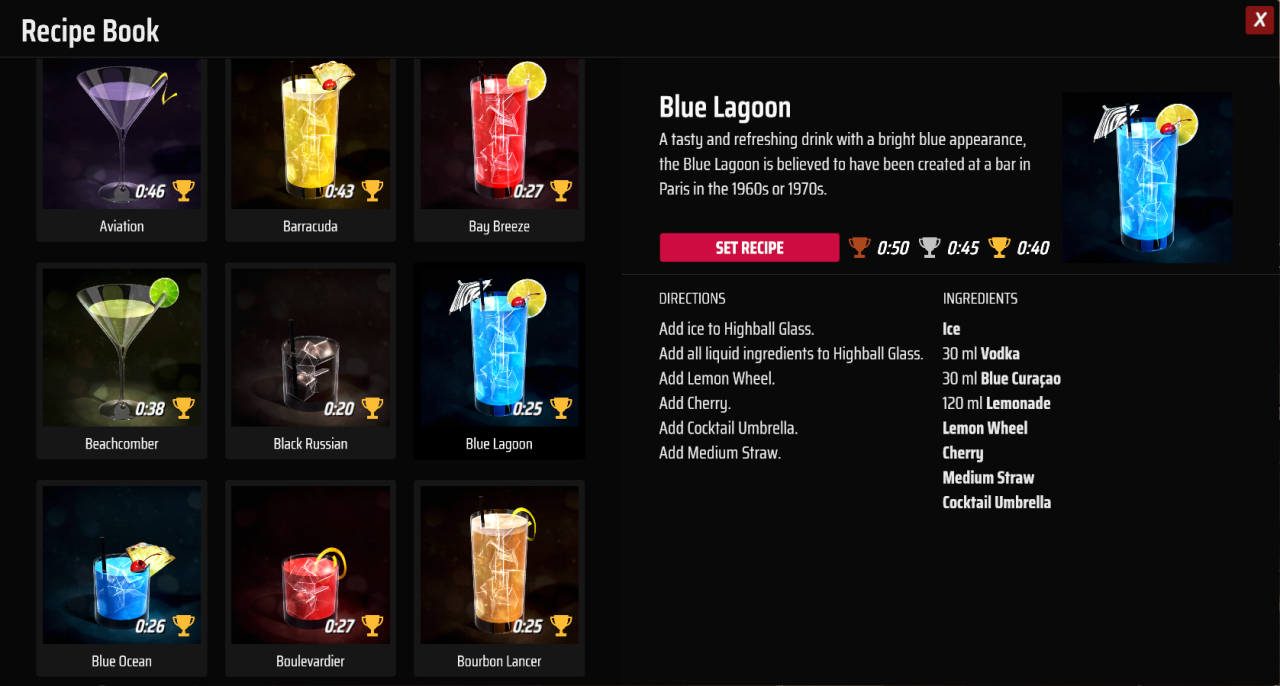
Task: Click the Set Recipe button
Action: [749, 248]
